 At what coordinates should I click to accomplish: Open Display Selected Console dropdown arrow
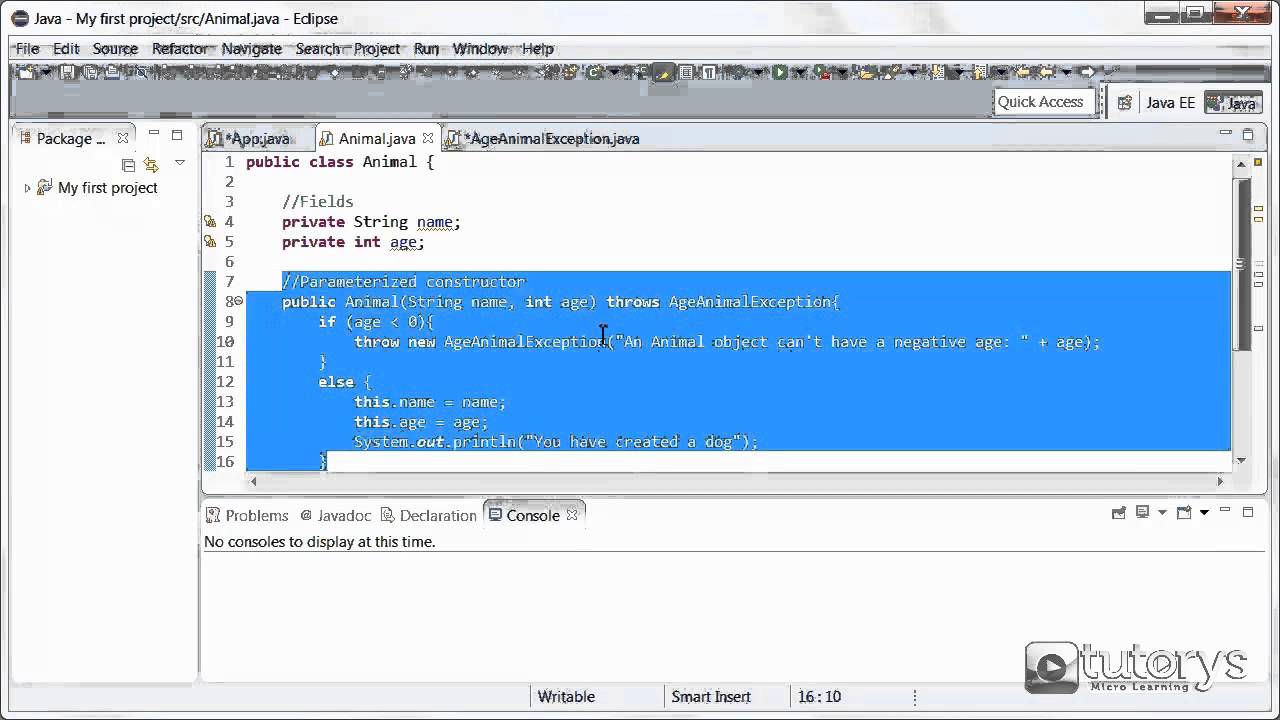pos(1162,513)
